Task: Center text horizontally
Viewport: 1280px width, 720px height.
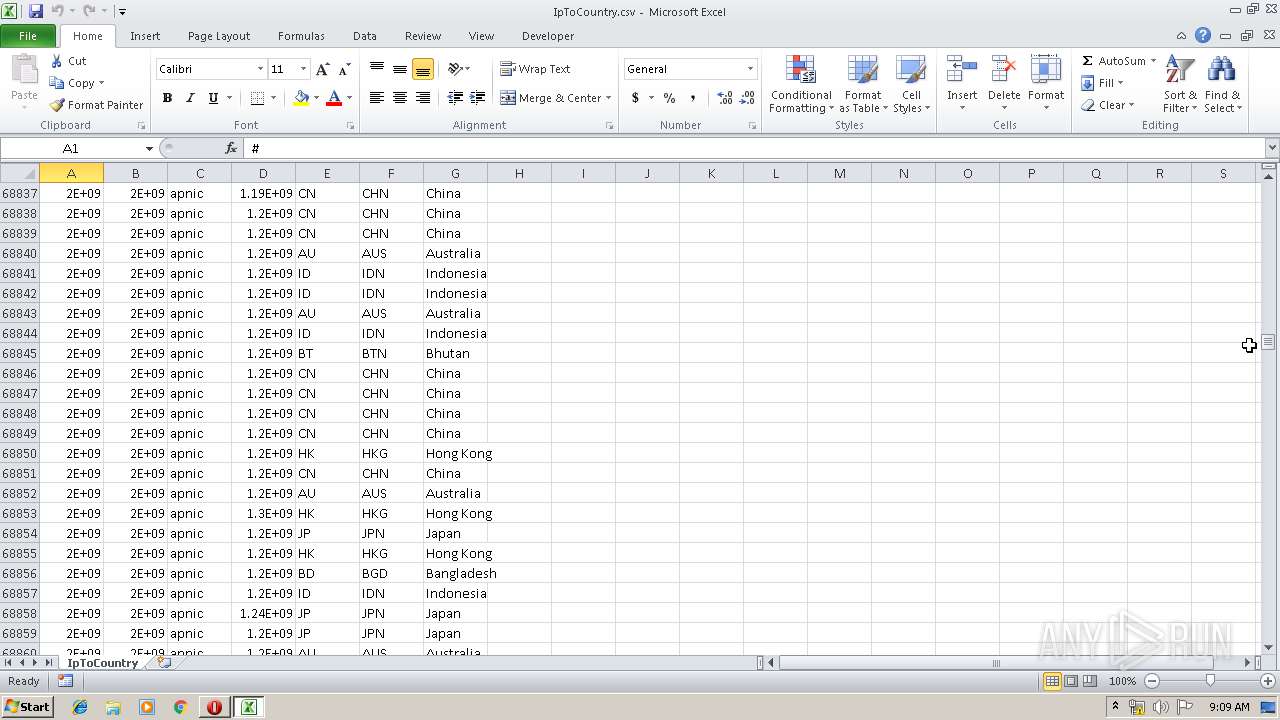Action: [400, 98]
